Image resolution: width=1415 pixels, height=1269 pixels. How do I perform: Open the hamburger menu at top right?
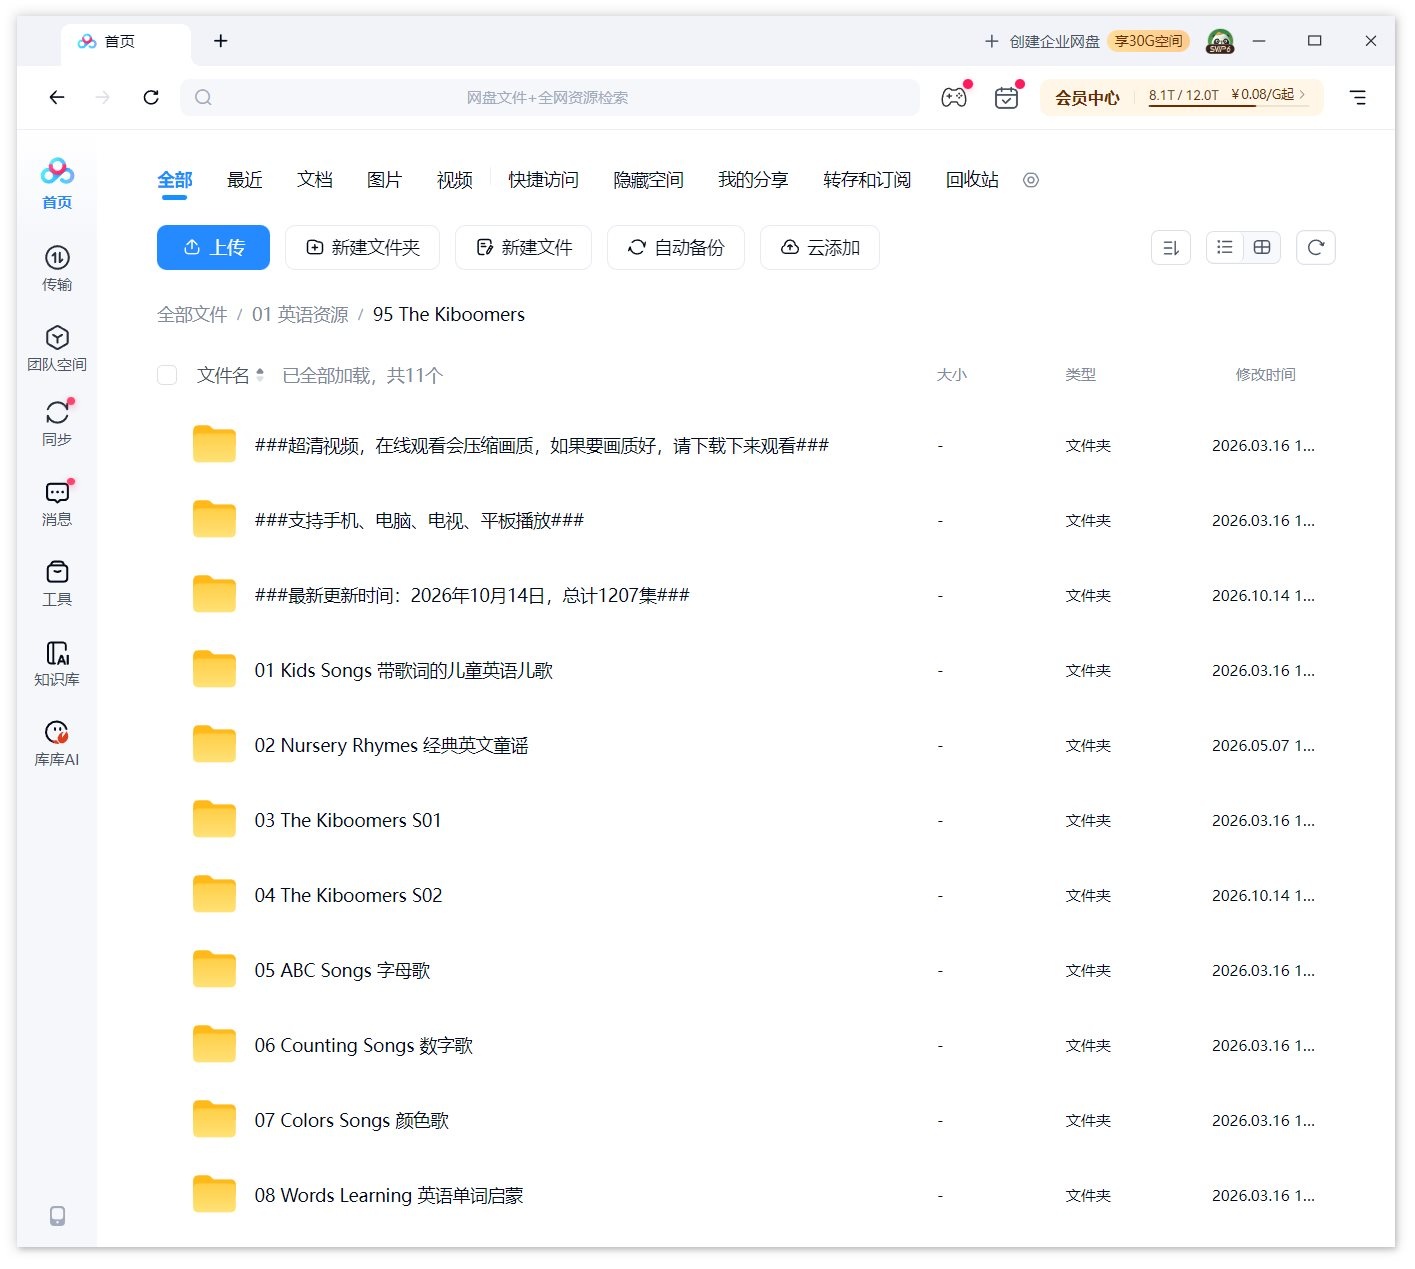[x=1358, y=97]
